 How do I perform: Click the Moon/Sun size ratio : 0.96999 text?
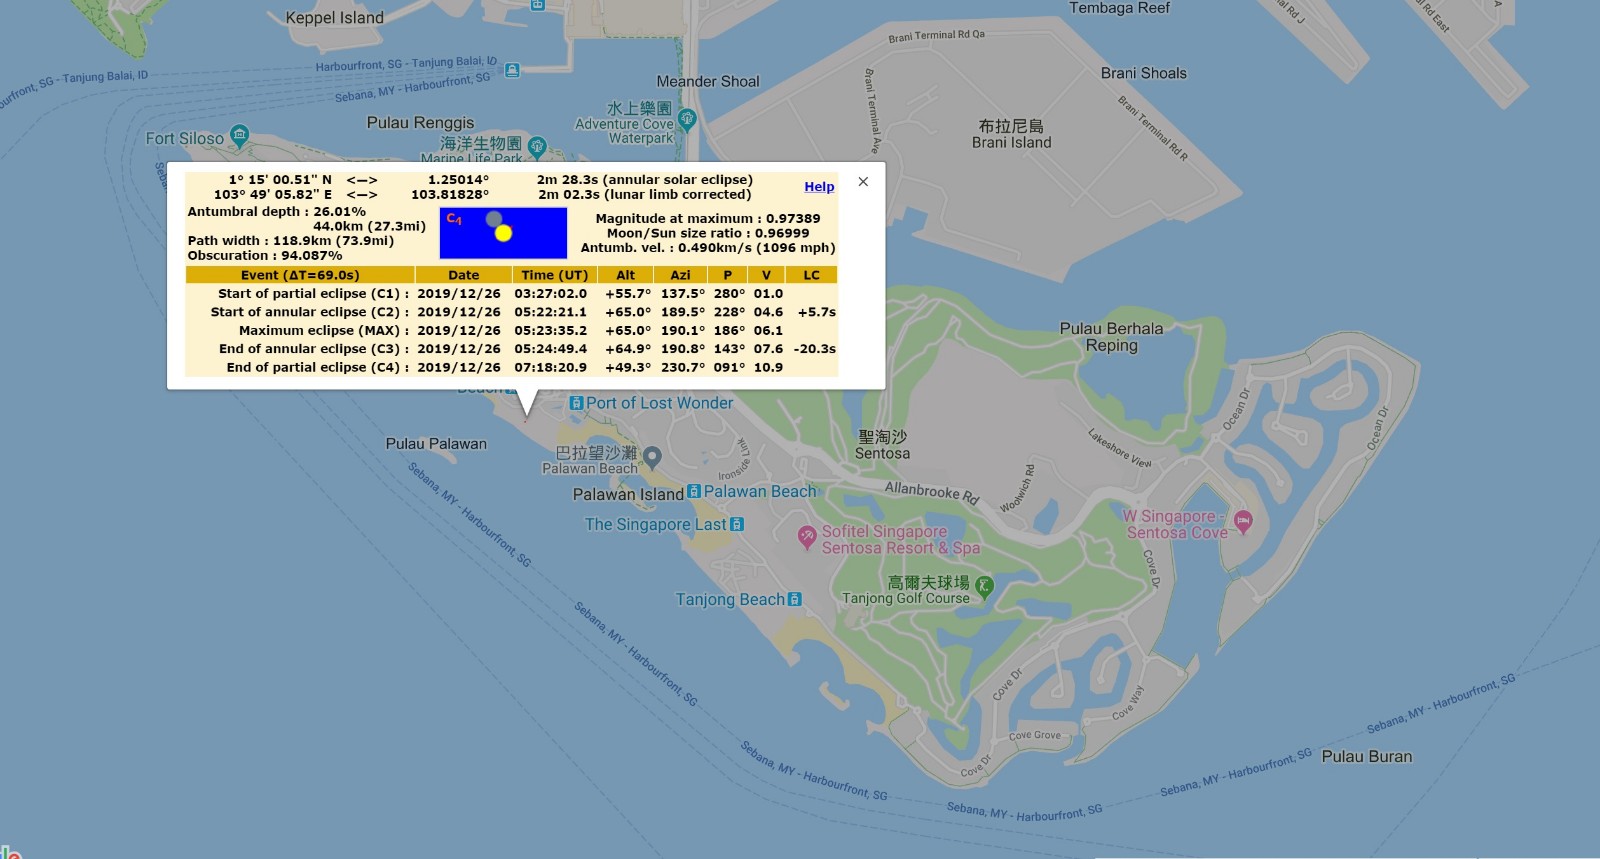tap(708, 233)
